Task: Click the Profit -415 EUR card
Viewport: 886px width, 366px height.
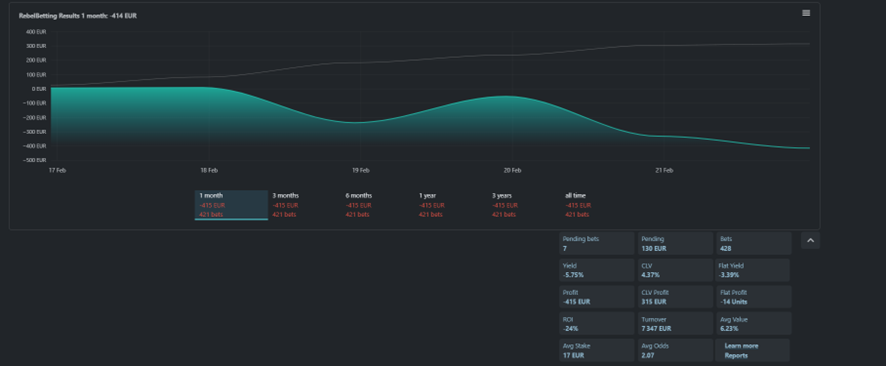Action: 597,297
